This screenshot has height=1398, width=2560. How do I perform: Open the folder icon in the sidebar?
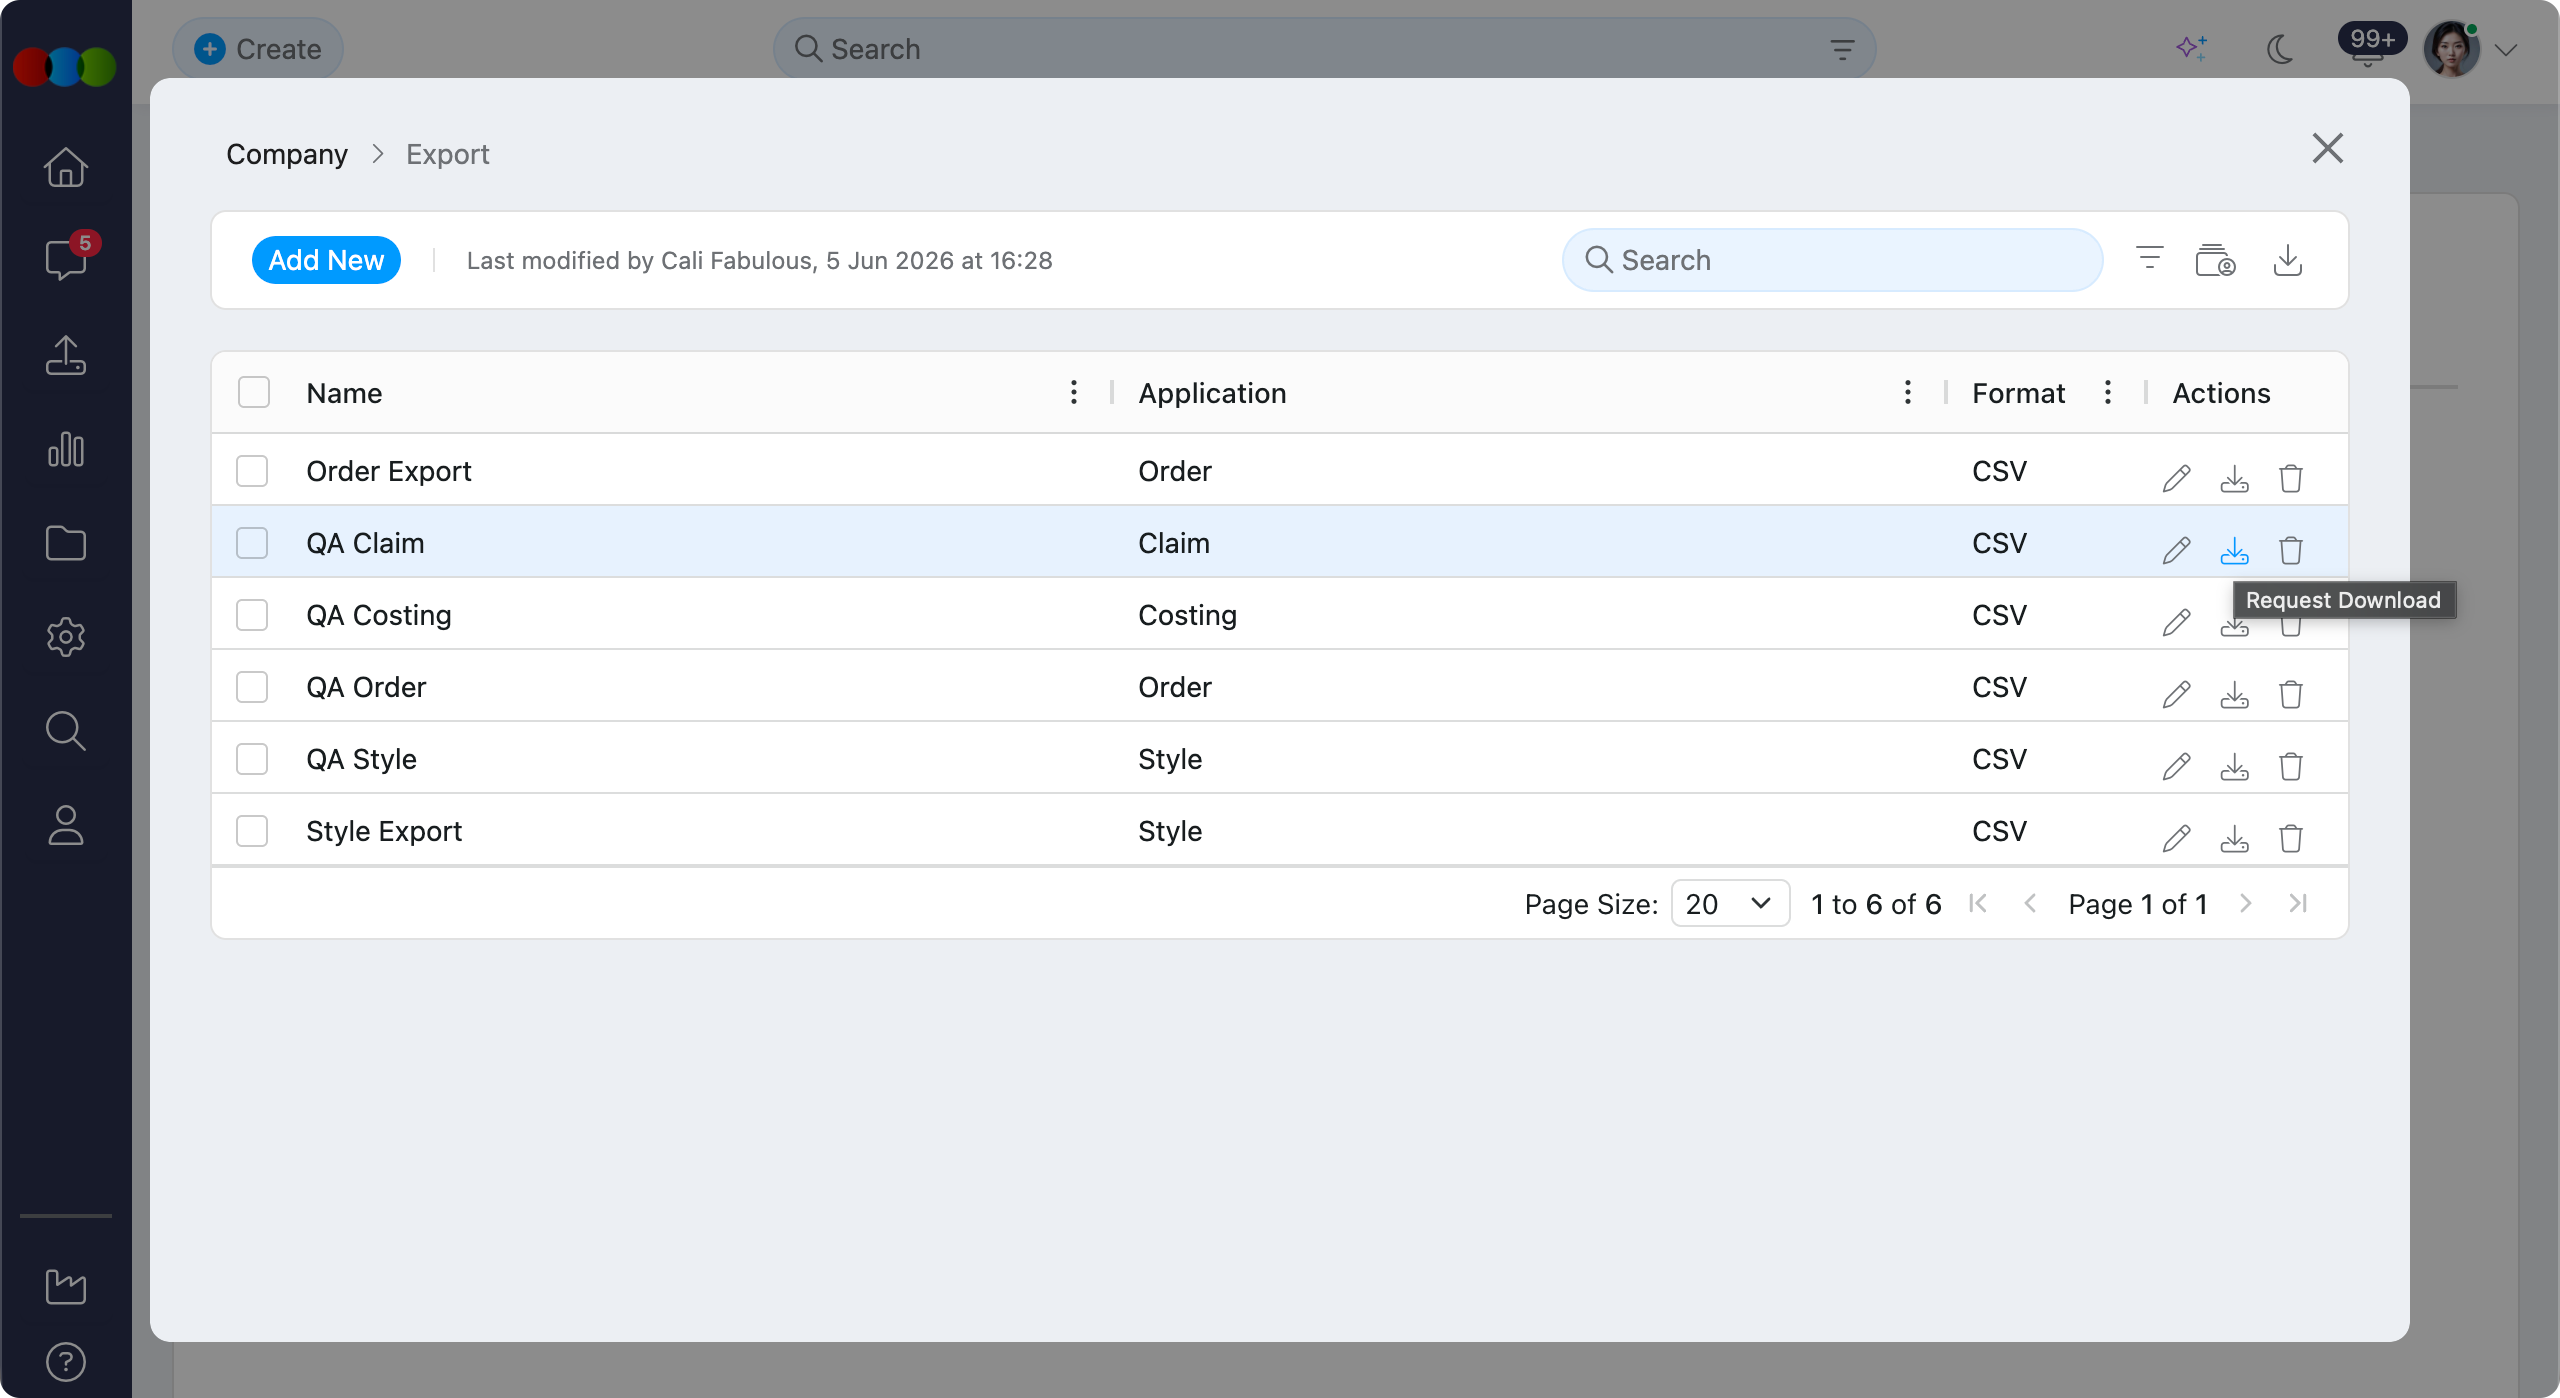tap(66, 543)
